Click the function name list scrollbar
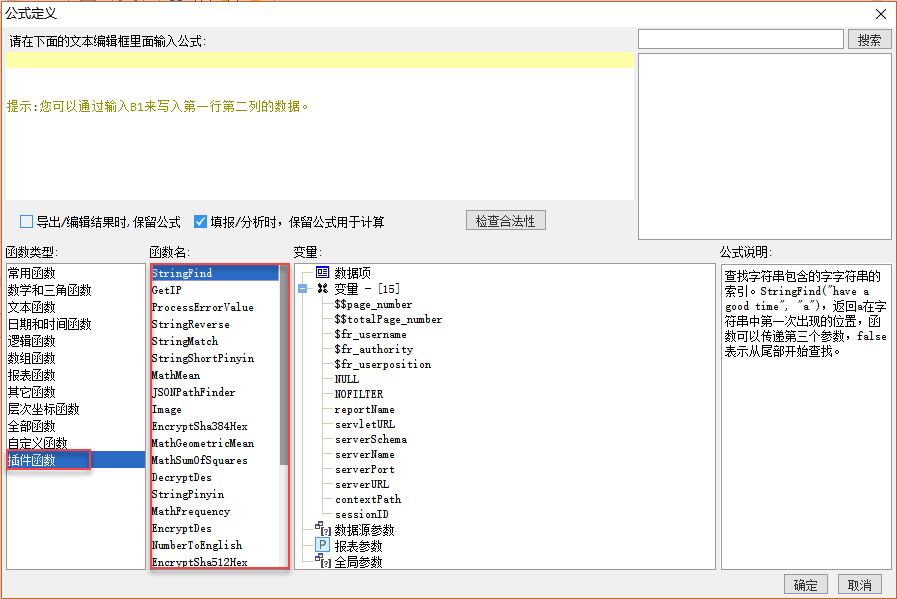The height and width of the screenshot is (599, 897). point(284,365)
